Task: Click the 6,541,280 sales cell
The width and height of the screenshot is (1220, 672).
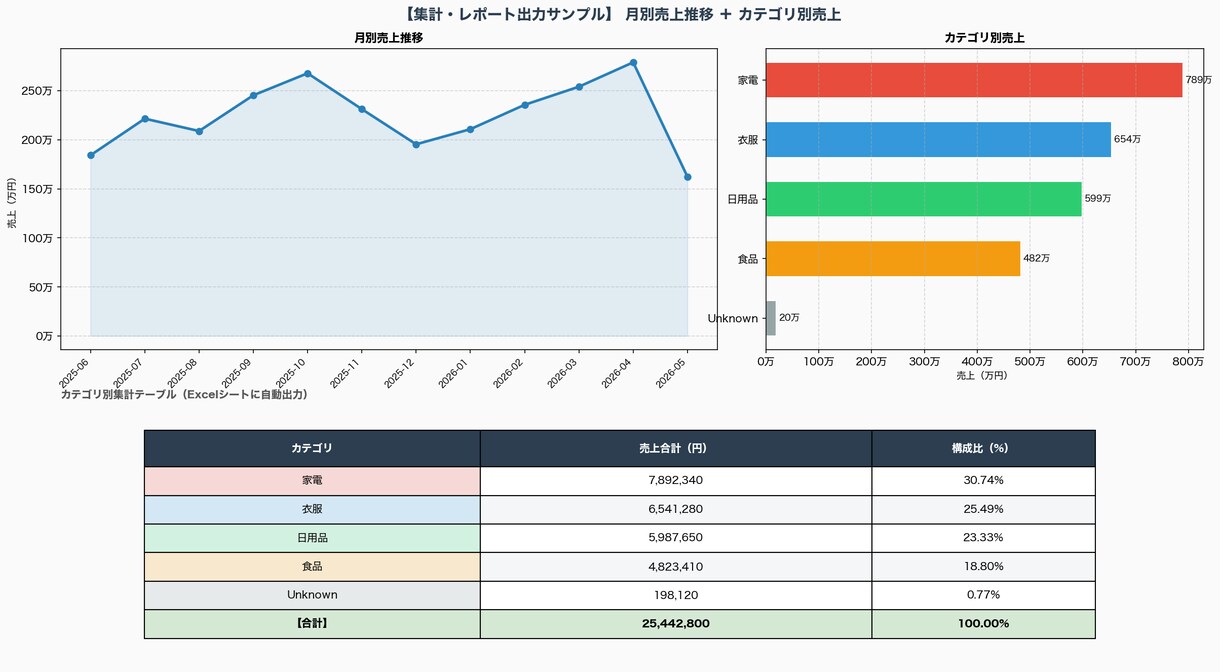Action: (x=676, y=510)
